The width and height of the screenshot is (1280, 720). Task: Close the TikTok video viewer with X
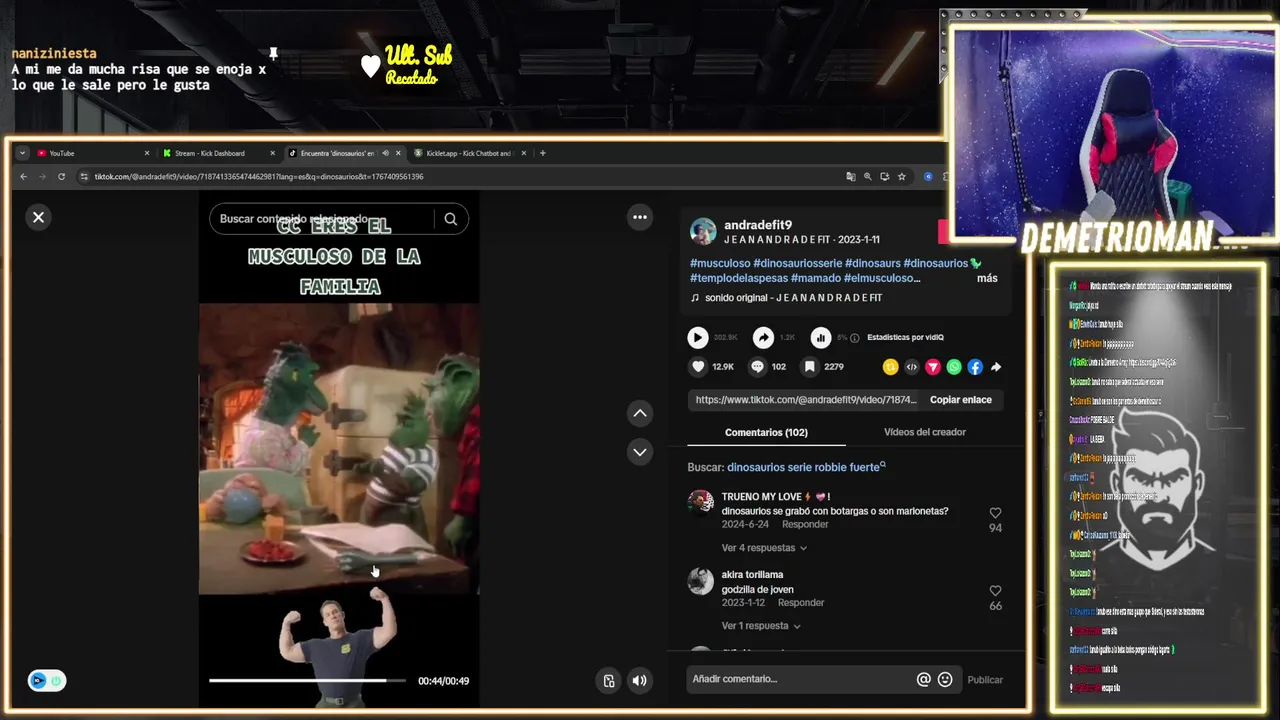(x=38, y=217)
